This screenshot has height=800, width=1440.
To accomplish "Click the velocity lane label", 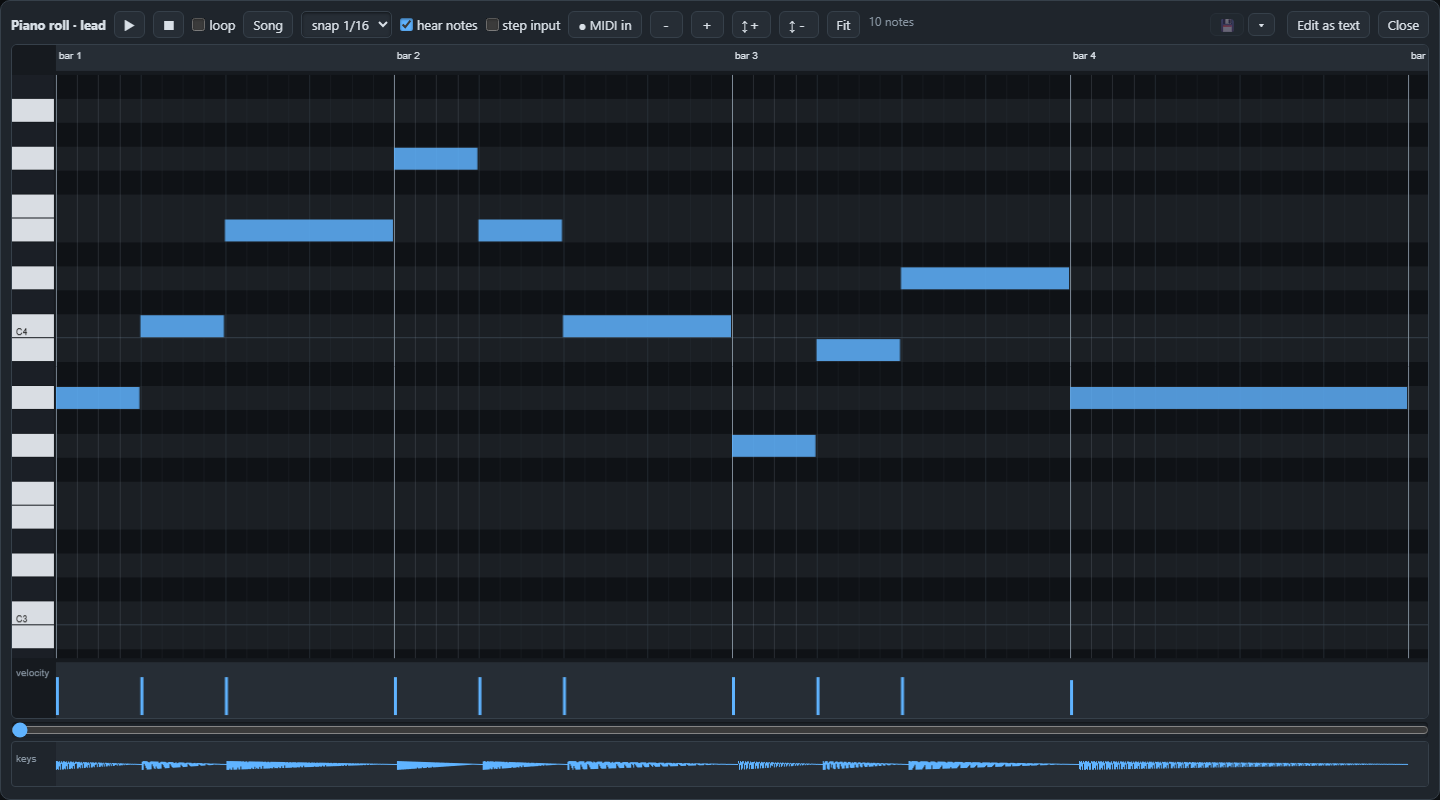I will coord(32,673).
